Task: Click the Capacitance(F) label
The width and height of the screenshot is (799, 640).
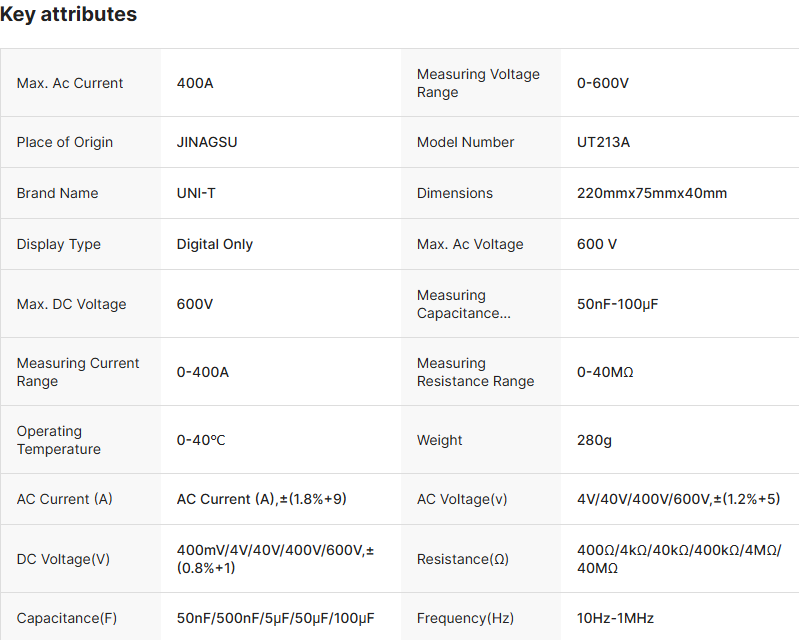Action: click(x=67, y=618)
